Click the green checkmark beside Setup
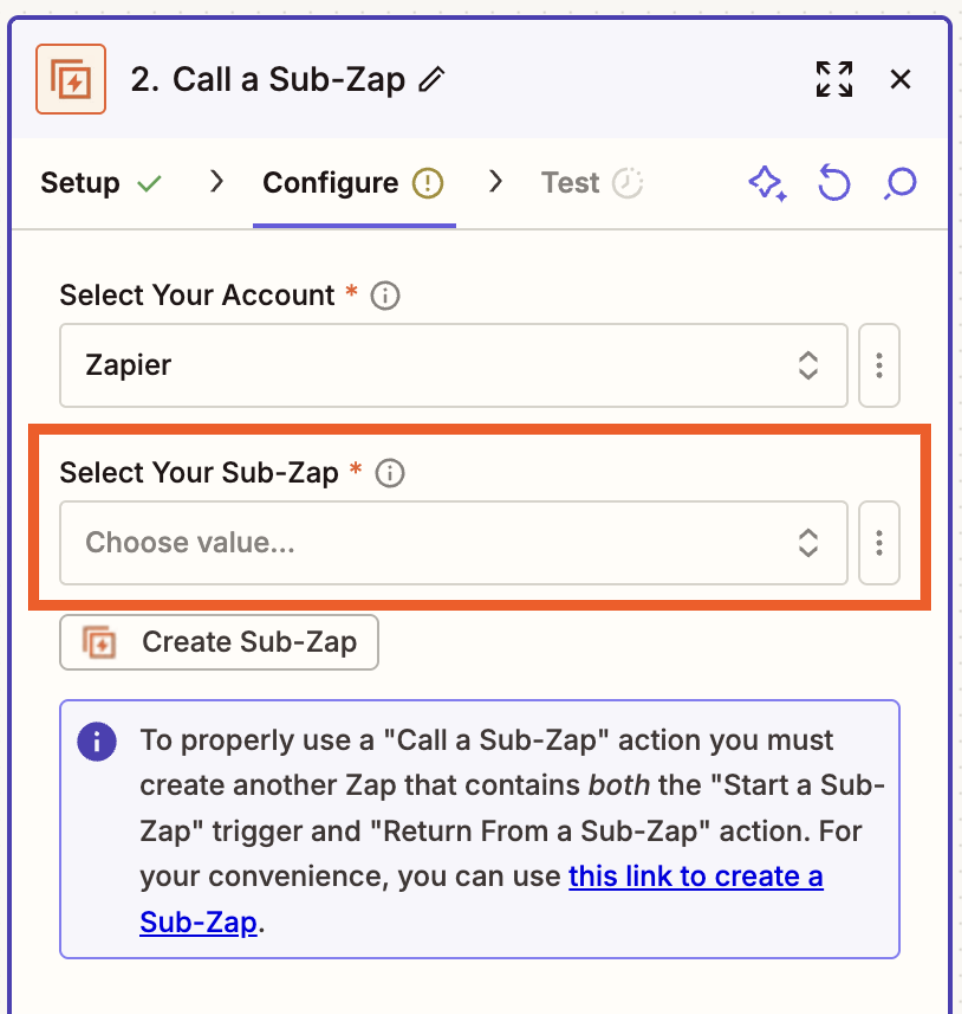This screenshot has width=962, height=1014. pyautogui.click(x=149, y=184)
